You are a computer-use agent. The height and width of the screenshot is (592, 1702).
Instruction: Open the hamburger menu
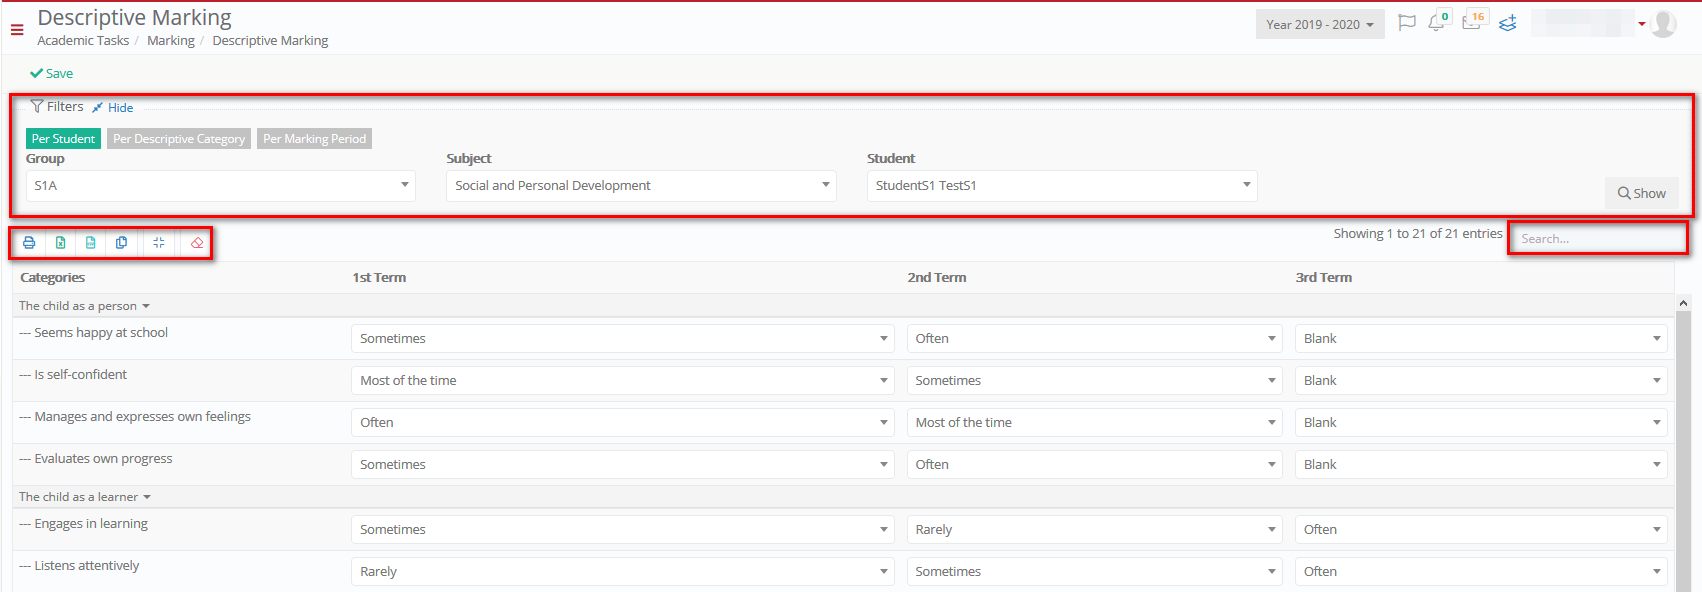click(17, 30)
